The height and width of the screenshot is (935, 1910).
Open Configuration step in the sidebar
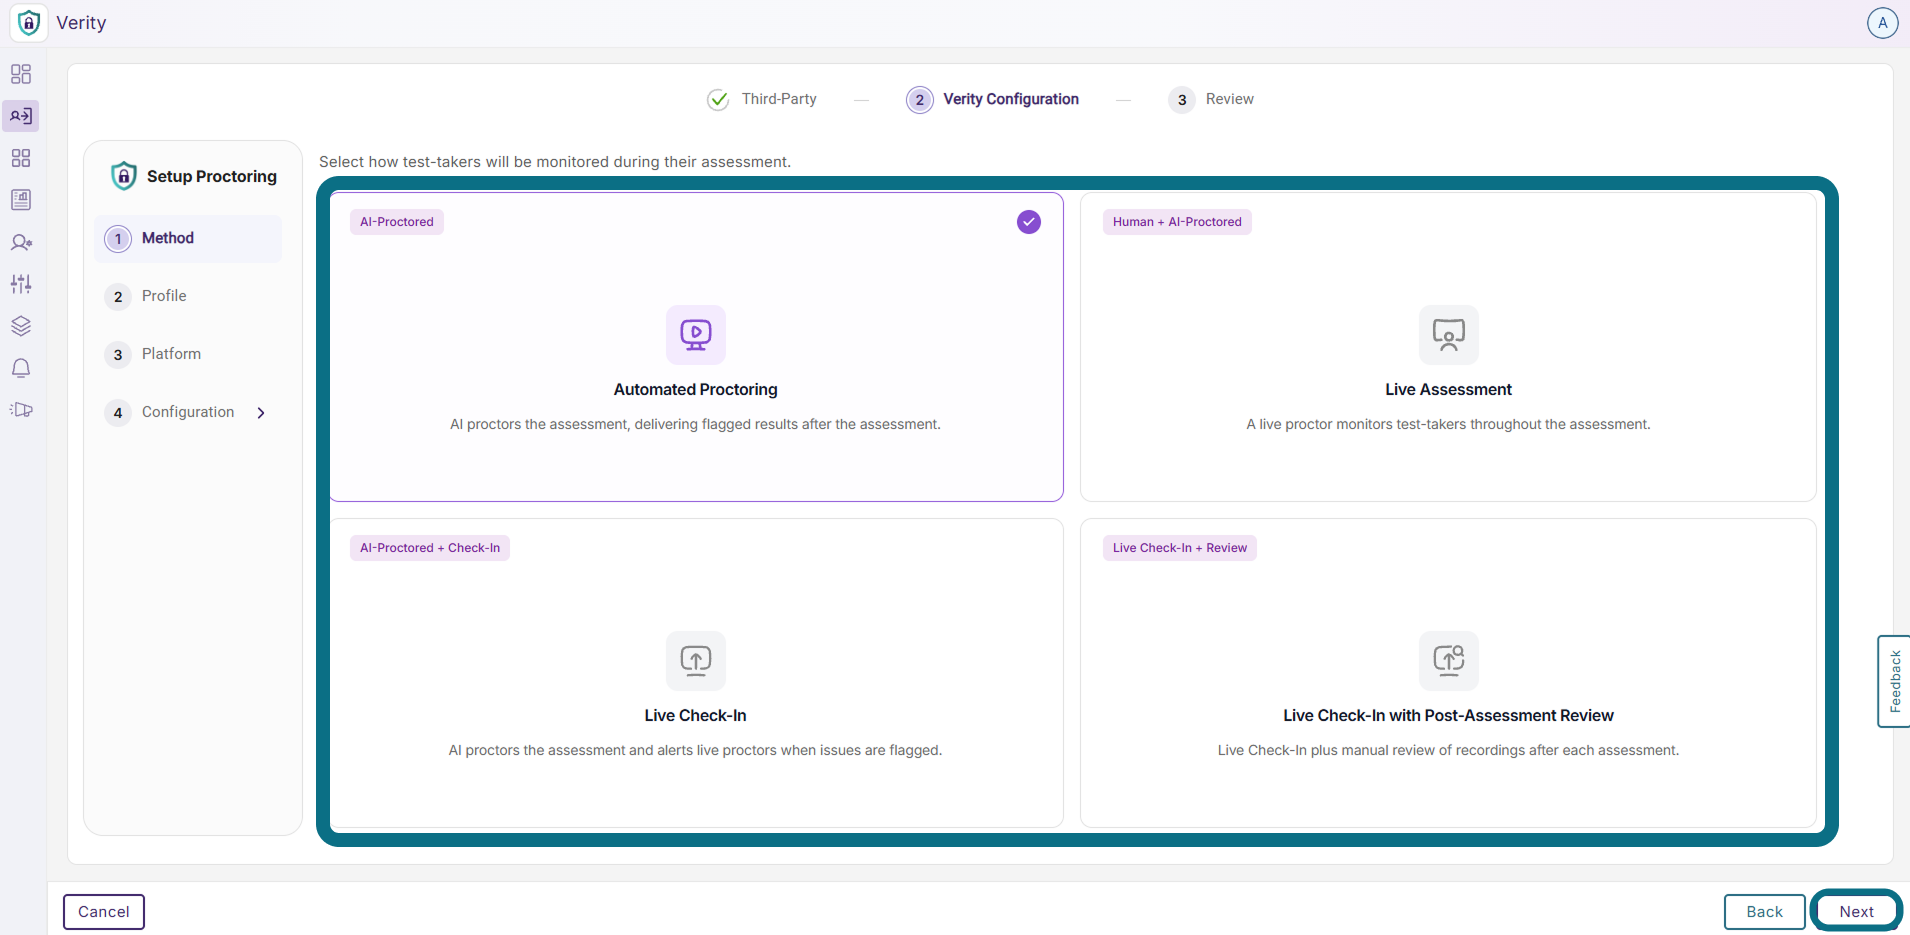(188, 413)
